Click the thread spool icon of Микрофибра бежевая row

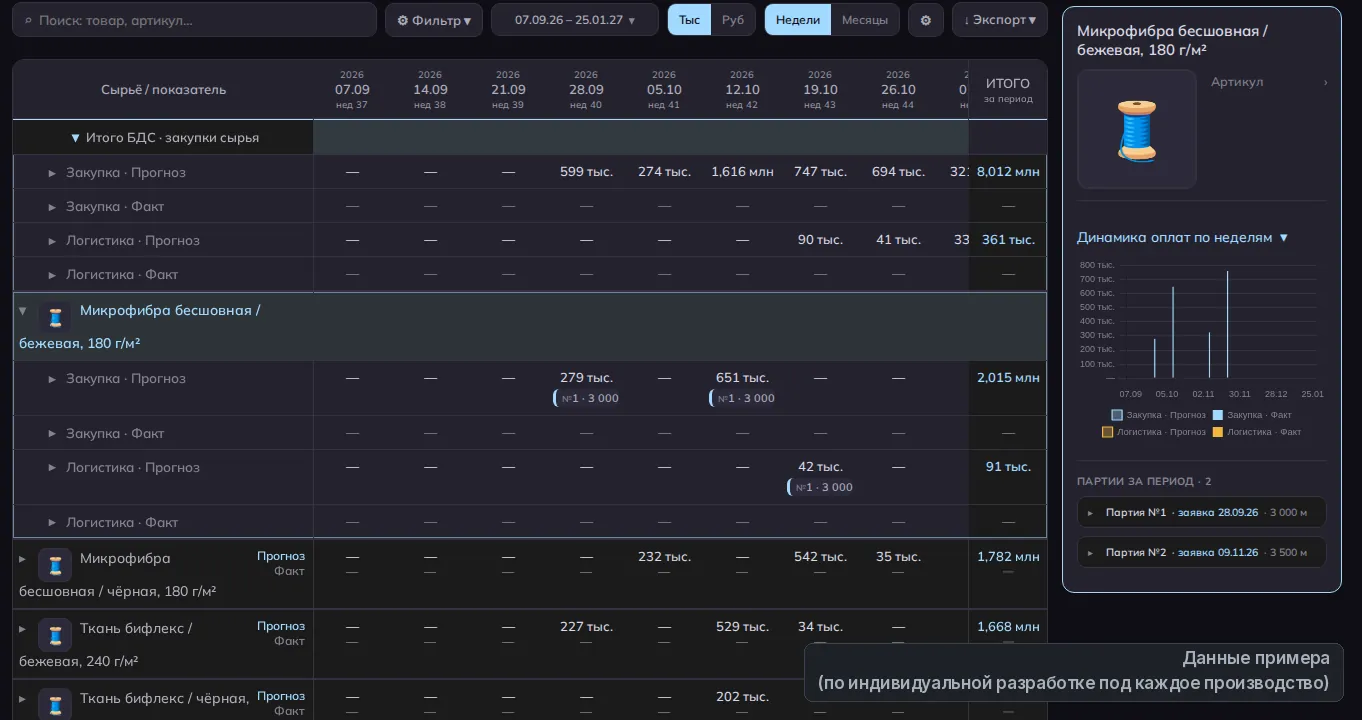click(x=55, y=318)
